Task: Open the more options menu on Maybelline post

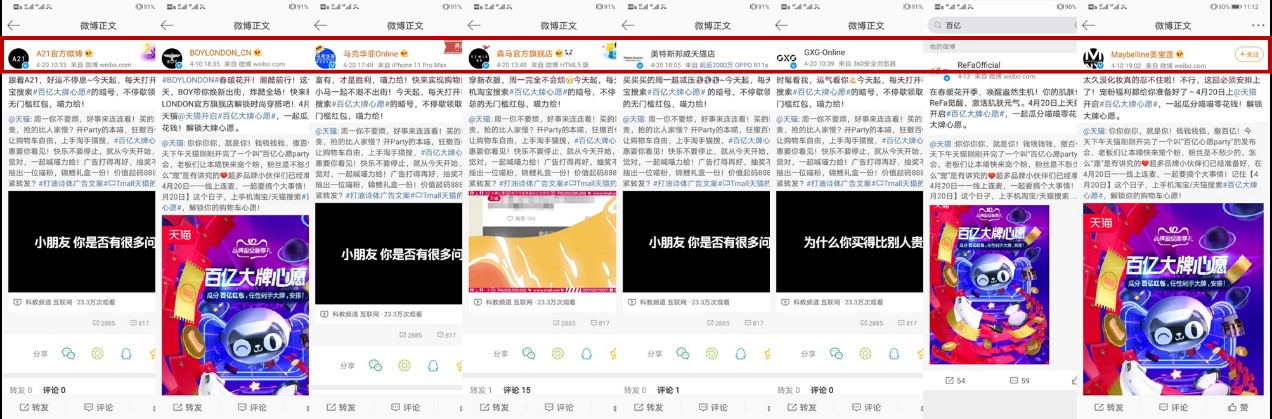Action: (x=1259, y=25)
